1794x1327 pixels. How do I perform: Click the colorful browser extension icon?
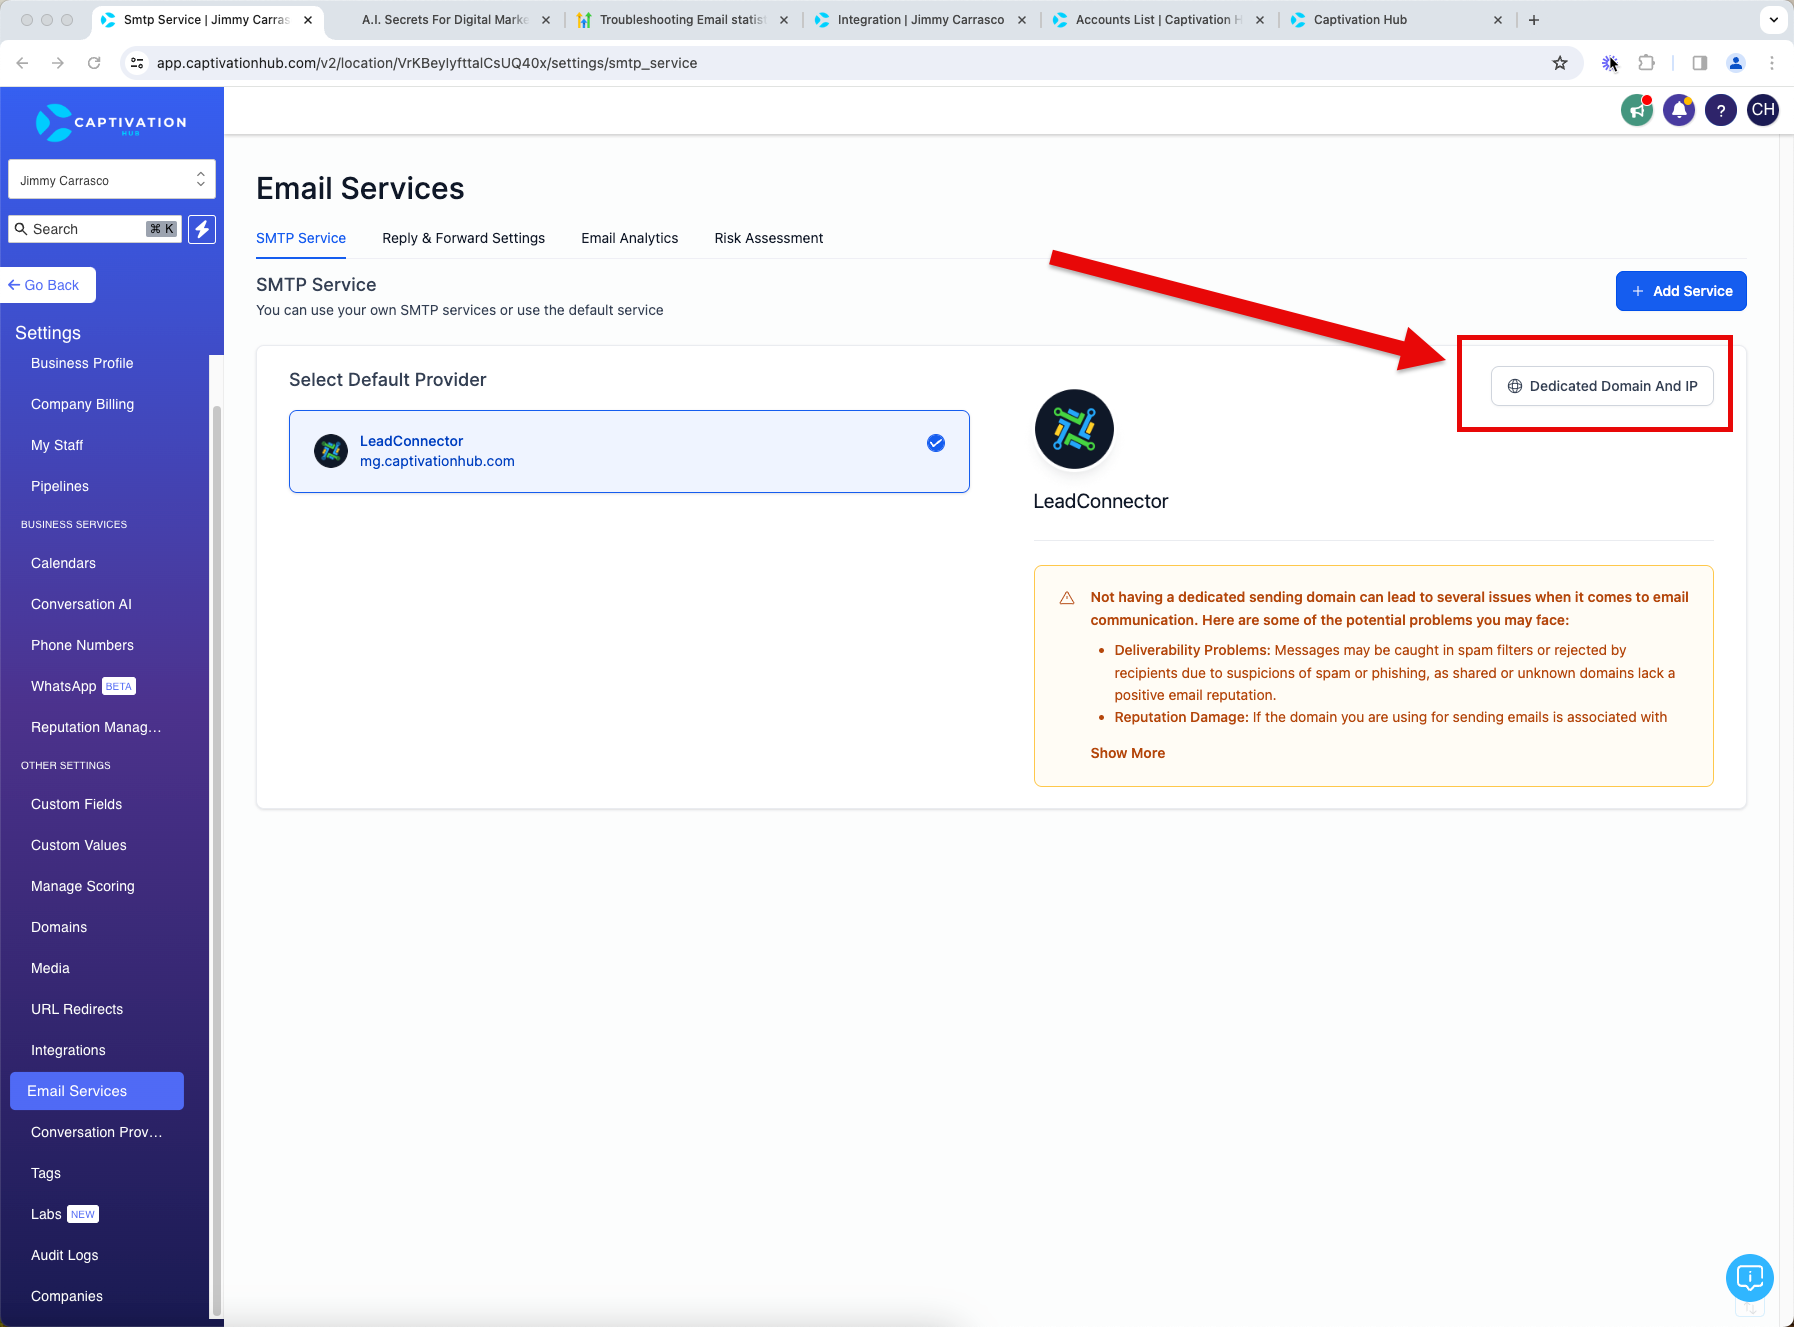click(x=1610, y=63)
